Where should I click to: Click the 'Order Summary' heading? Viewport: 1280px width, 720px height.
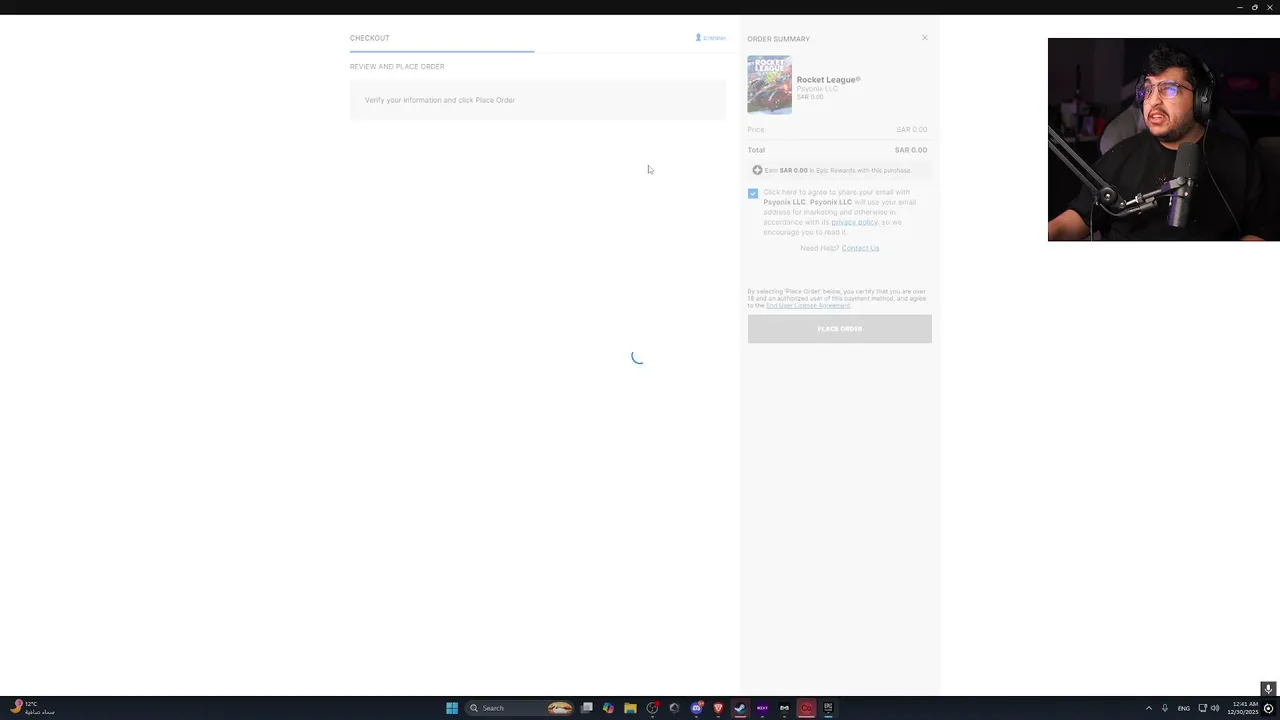(x=778, y=39)
